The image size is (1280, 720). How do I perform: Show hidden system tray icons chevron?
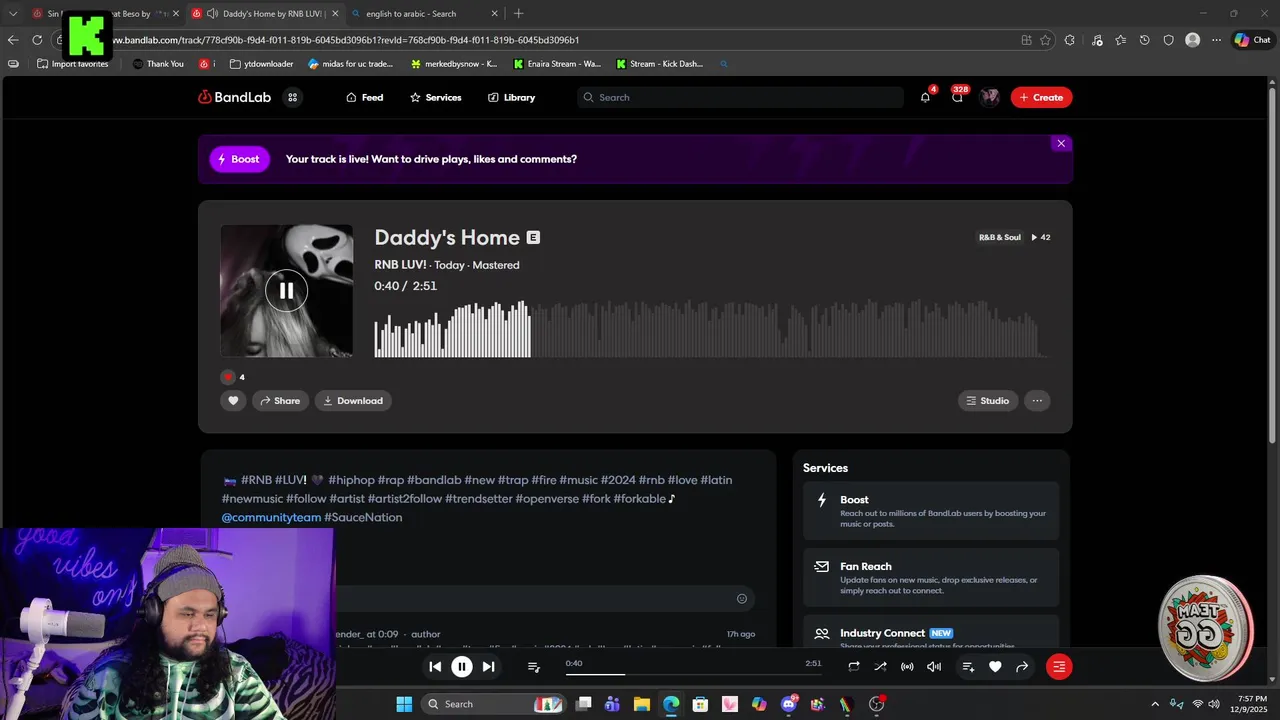(1155, 704)
